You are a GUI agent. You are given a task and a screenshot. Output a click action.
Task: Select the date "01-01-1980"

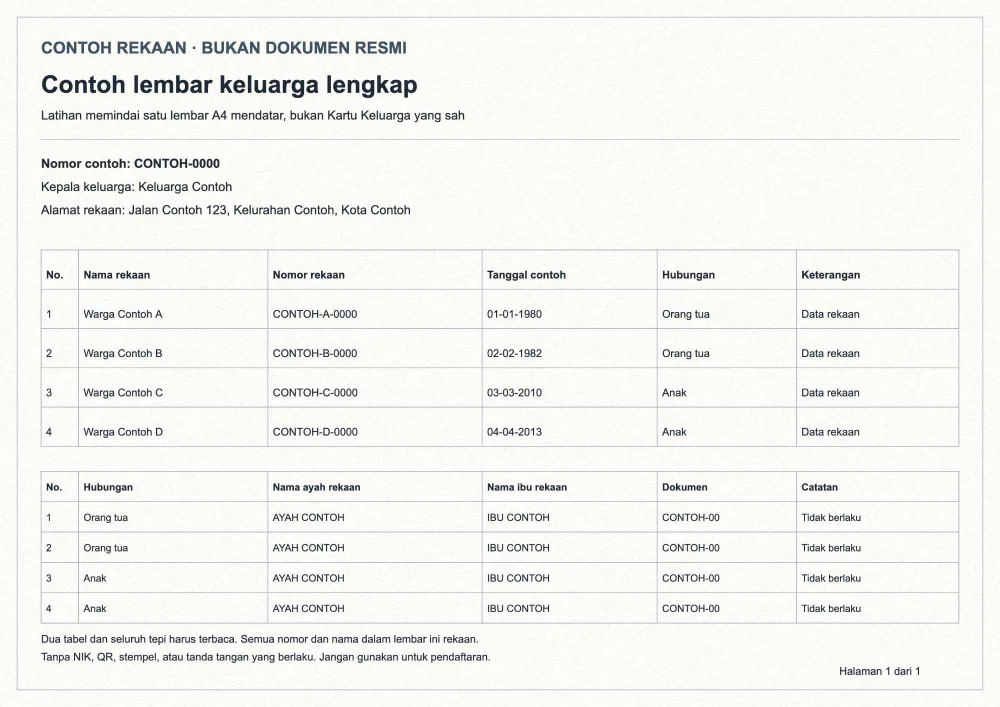(x=515, y=314)
